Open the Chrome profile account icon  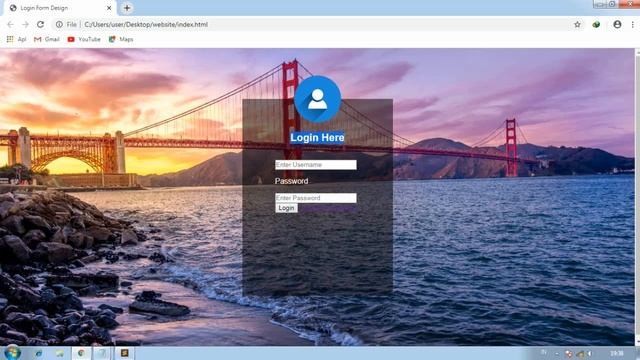point(617,24)
